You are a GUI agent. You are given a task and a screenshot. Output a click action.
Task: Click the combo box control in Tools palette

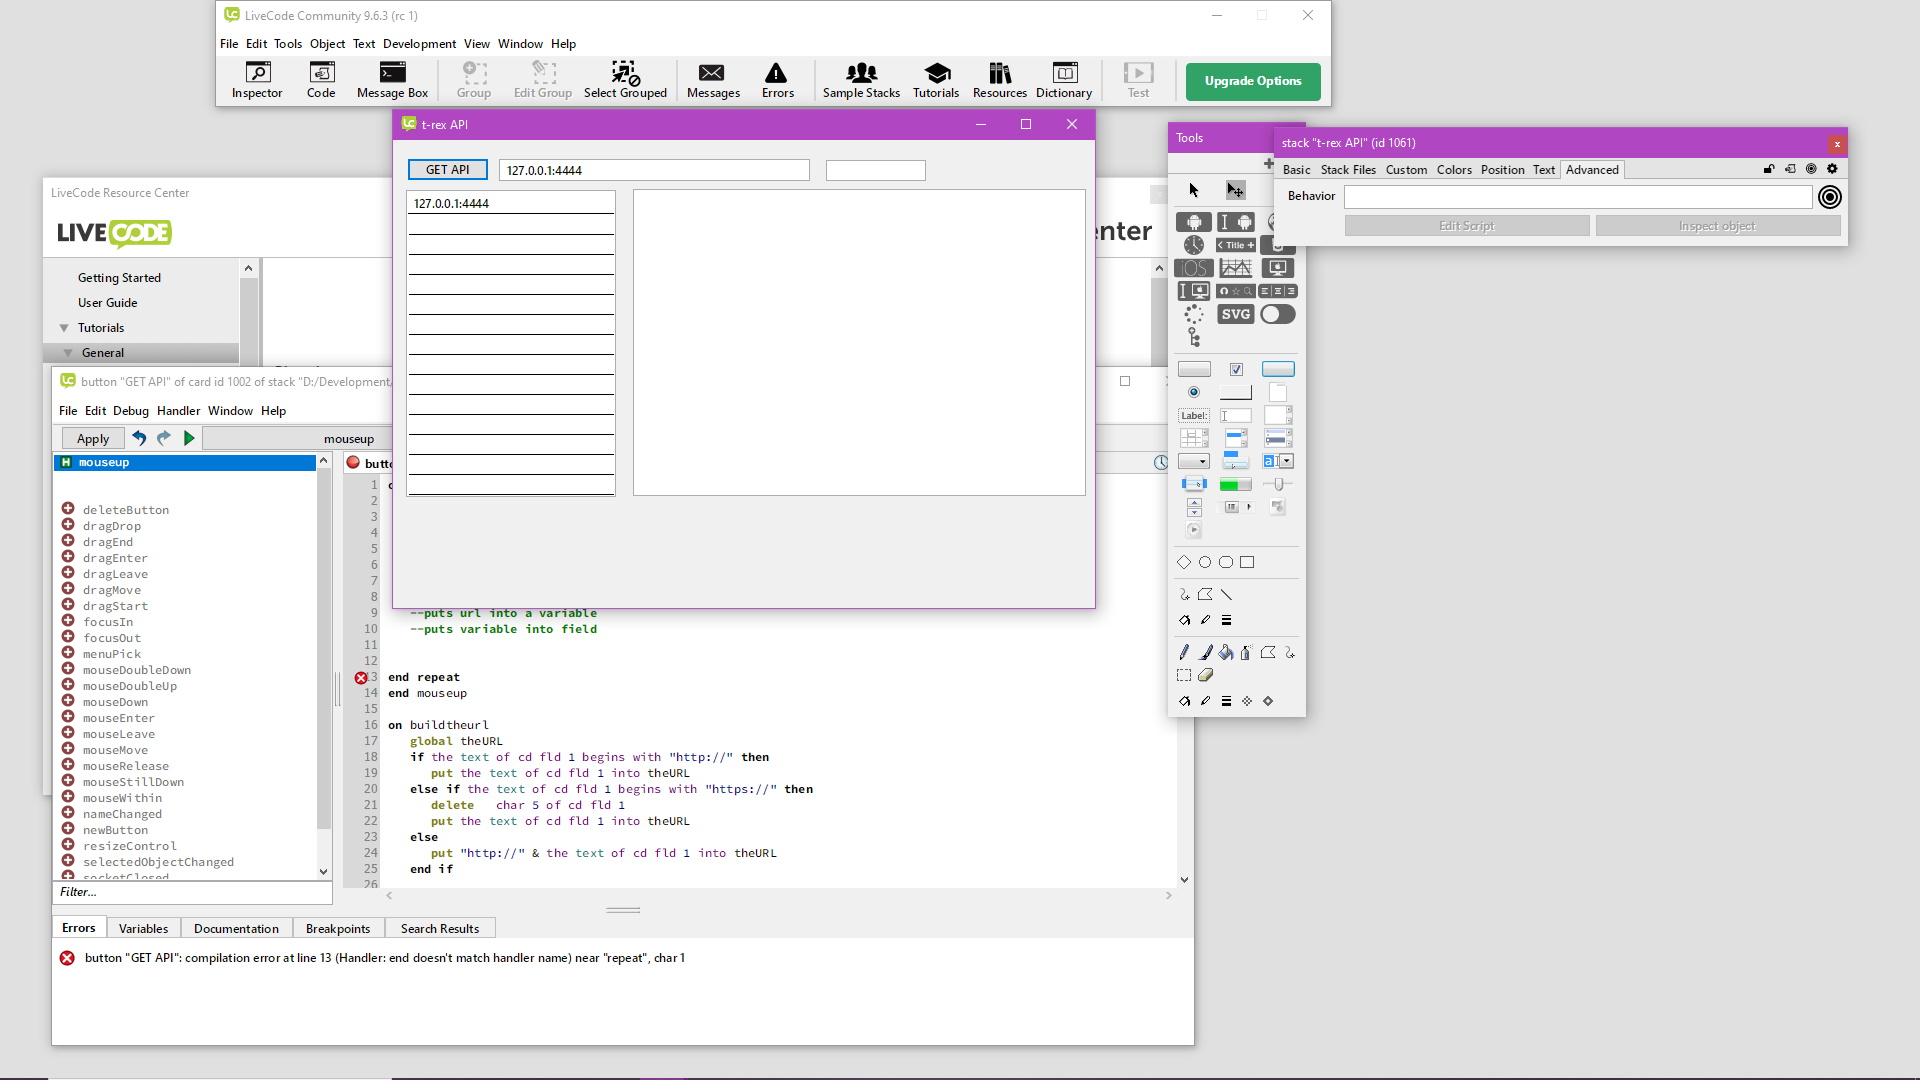click(1278, 461)
